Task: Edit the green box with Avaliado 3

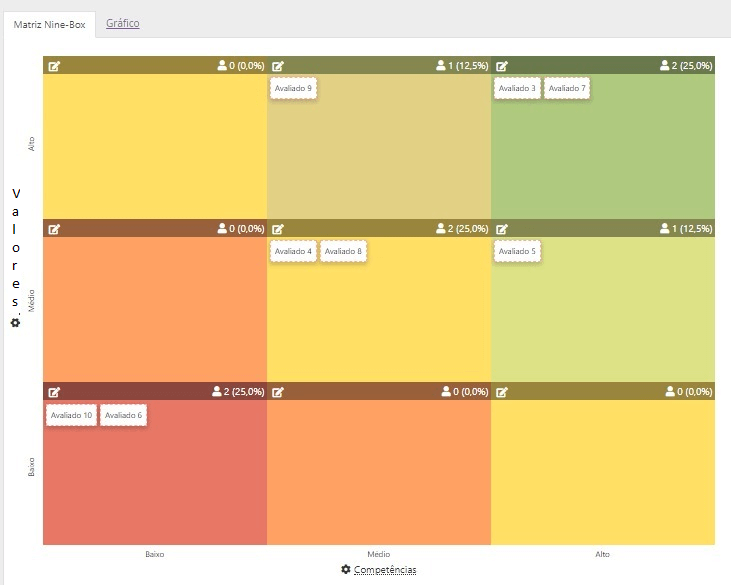Action: [x=502, y=66]
